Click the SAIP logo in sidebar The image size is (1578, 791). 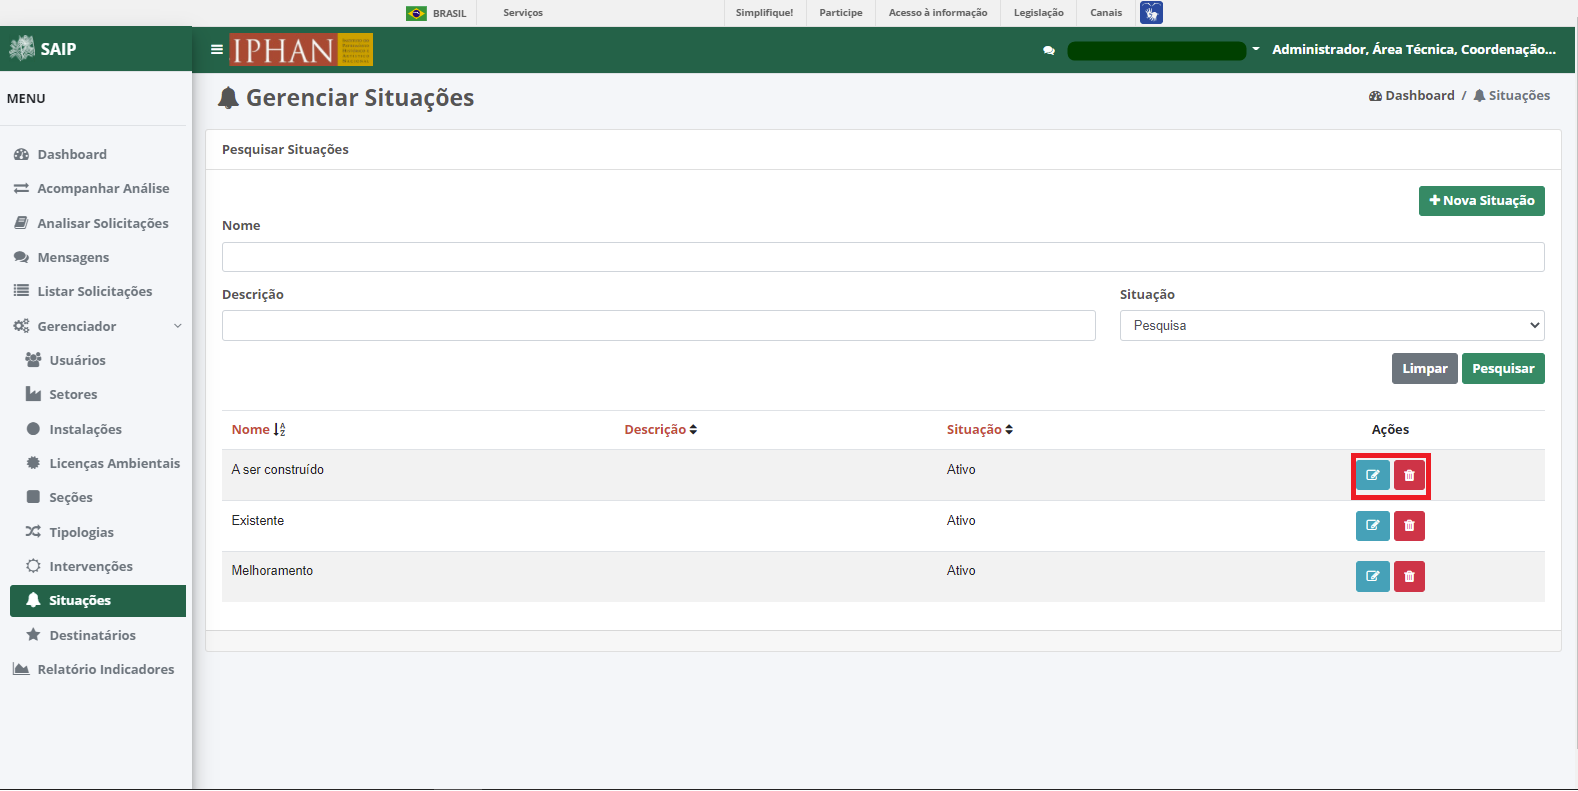[42, 48]
